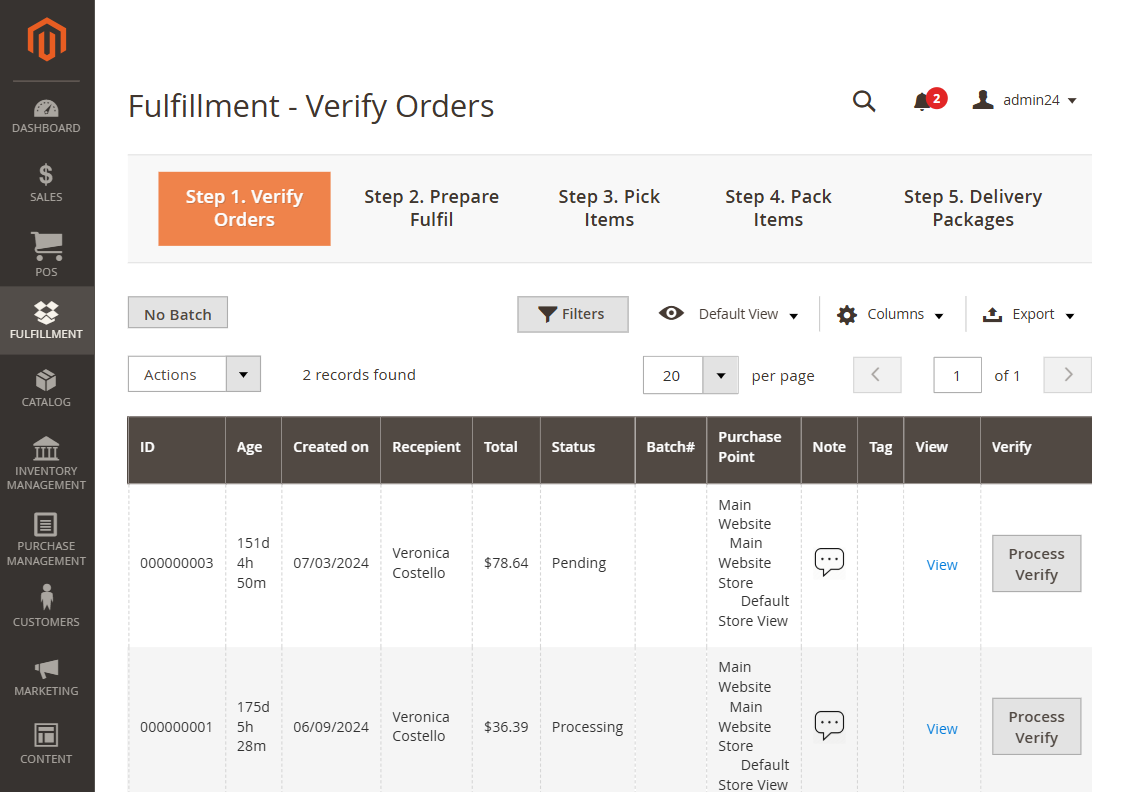
Task: Open note icon for order 000000003
Action: (829, 562)
